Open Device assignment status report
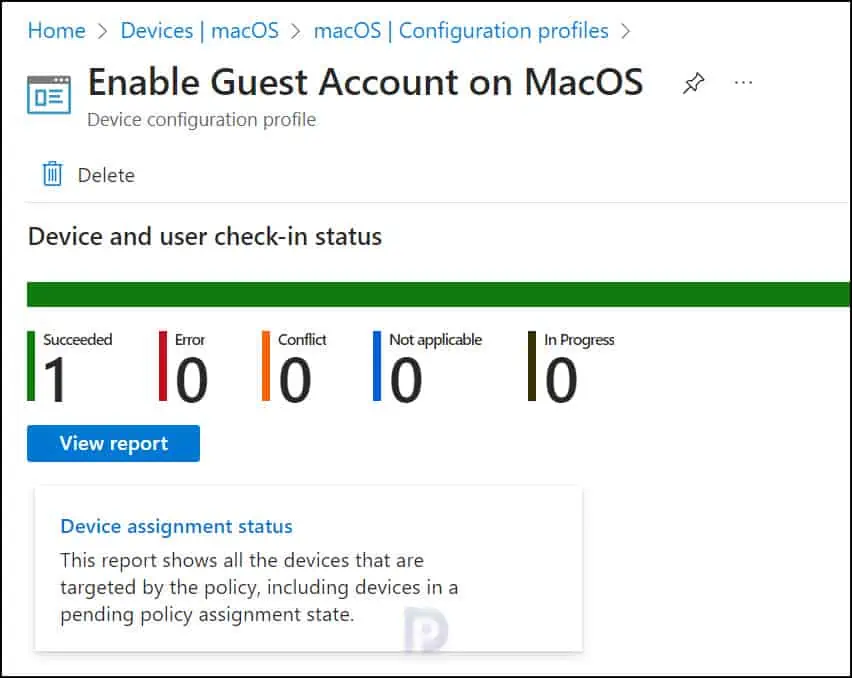852x678 pixels. pos(177,526)
